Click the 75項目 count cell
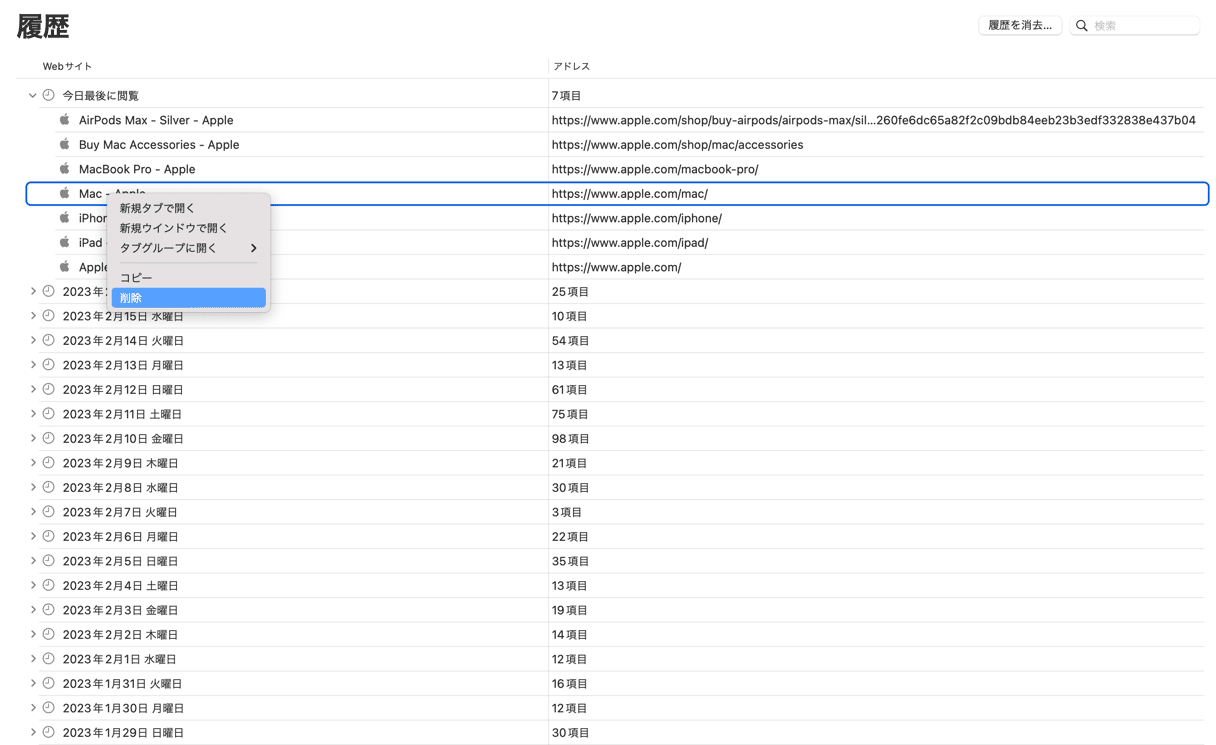 pos(571,413)
